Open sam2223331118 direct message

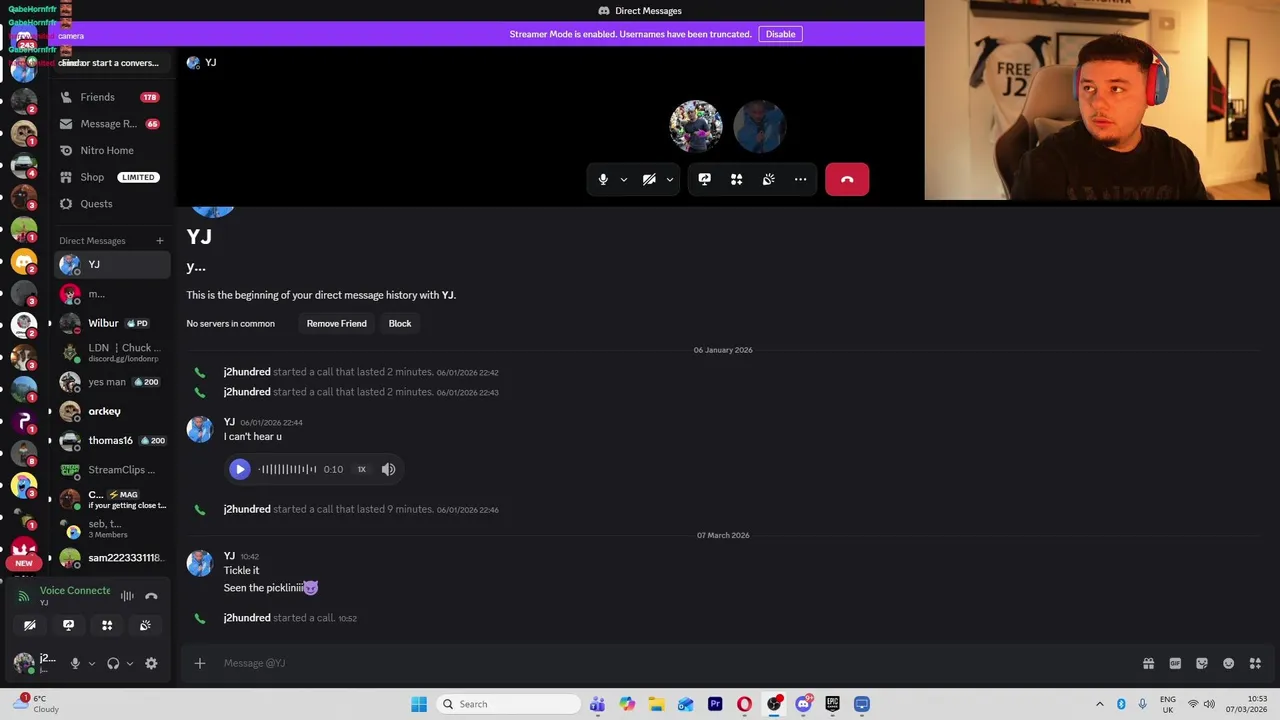click(x=112, y=558)
